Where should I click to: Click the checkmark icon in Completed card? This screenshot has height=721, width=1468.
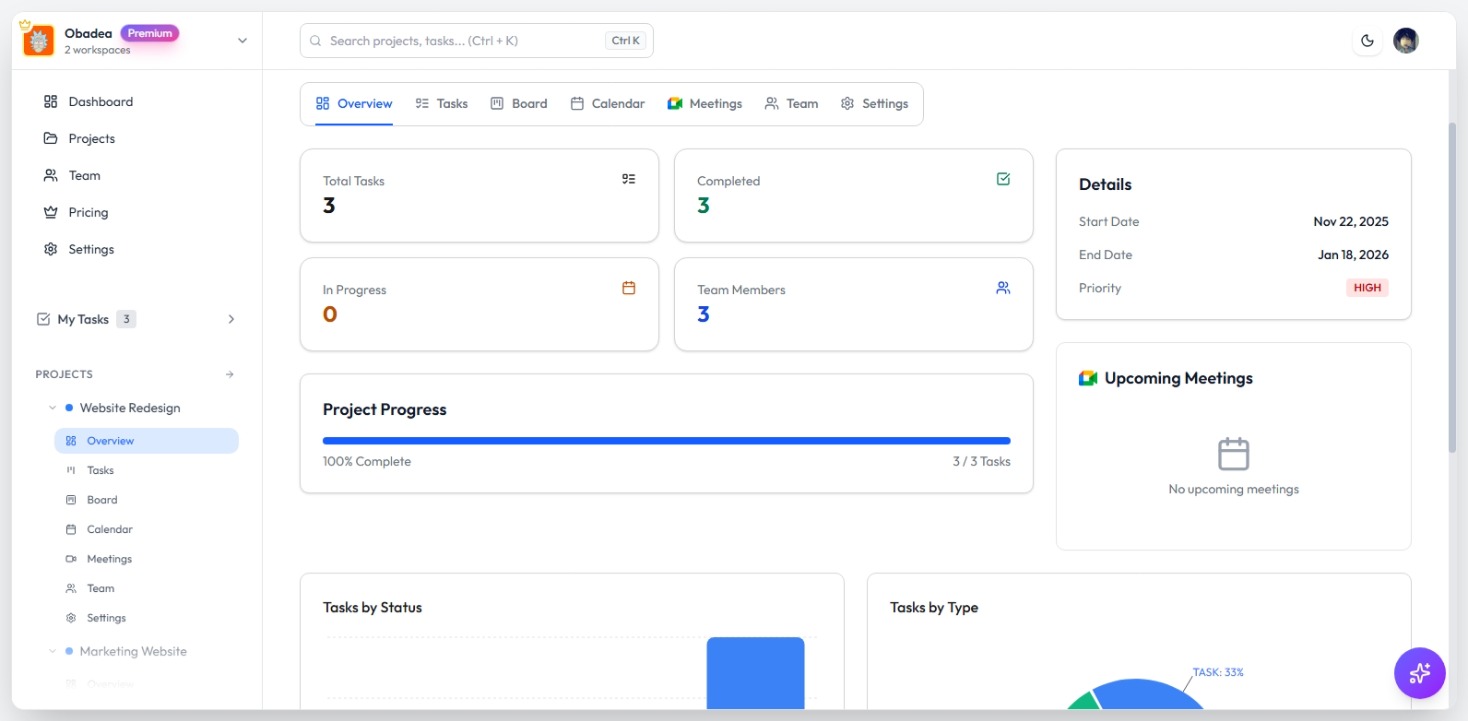[x=1003, y=179]
